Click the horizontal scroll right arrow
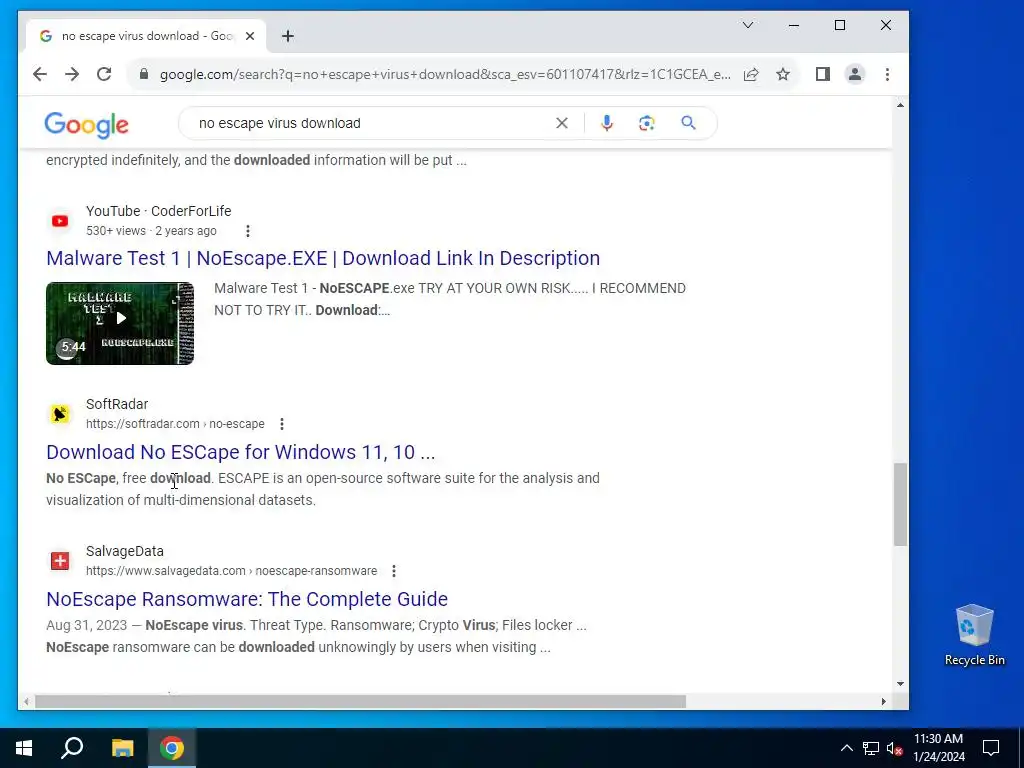The width and height of the screenshot is (1024, 768). (x=883, y=701)
